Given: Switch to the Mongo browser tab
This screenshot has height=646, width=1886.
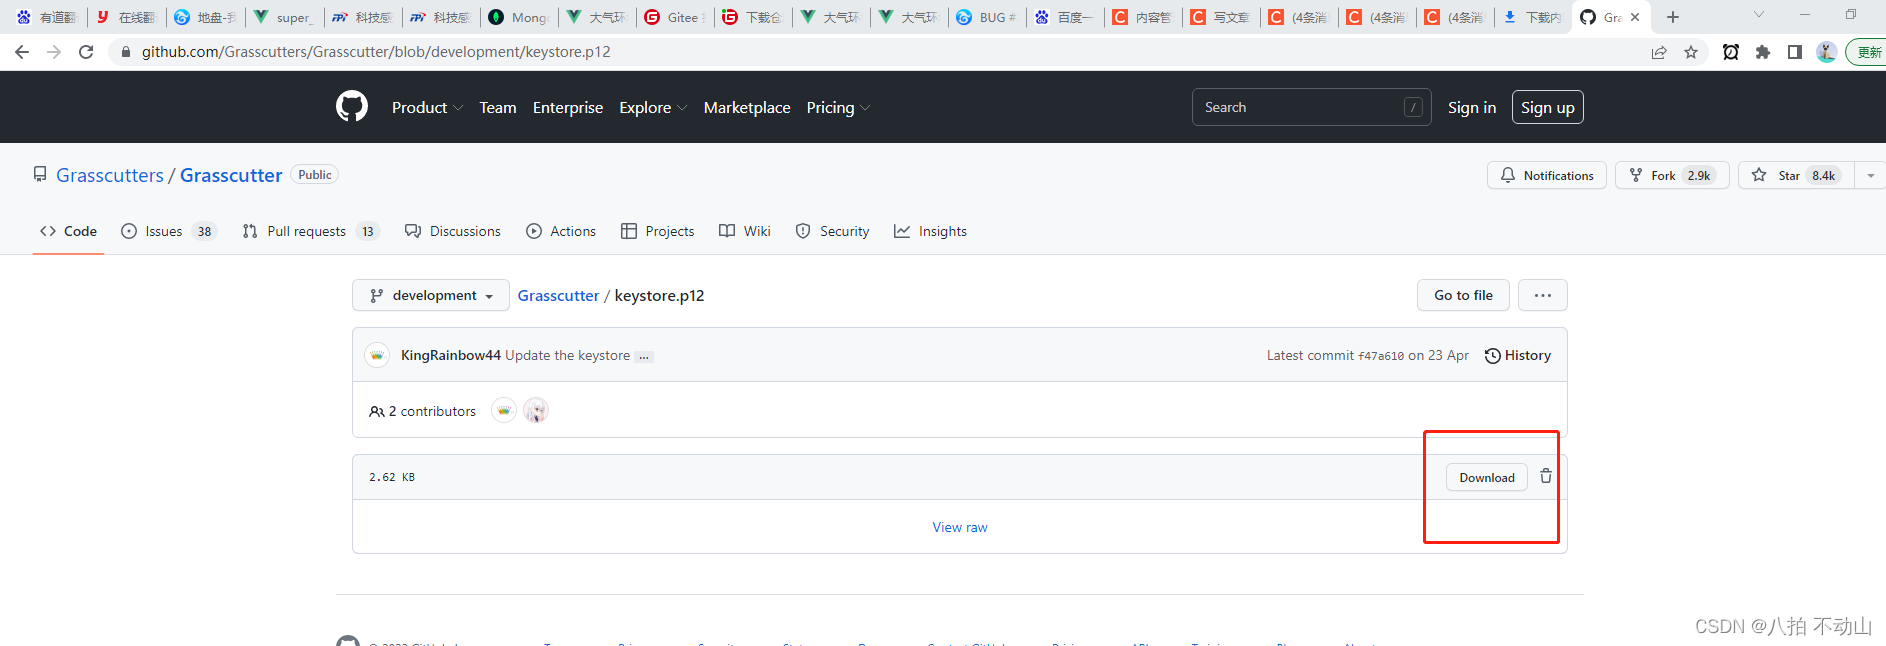Looking at the screenshot, I should [x=520, y=17].
